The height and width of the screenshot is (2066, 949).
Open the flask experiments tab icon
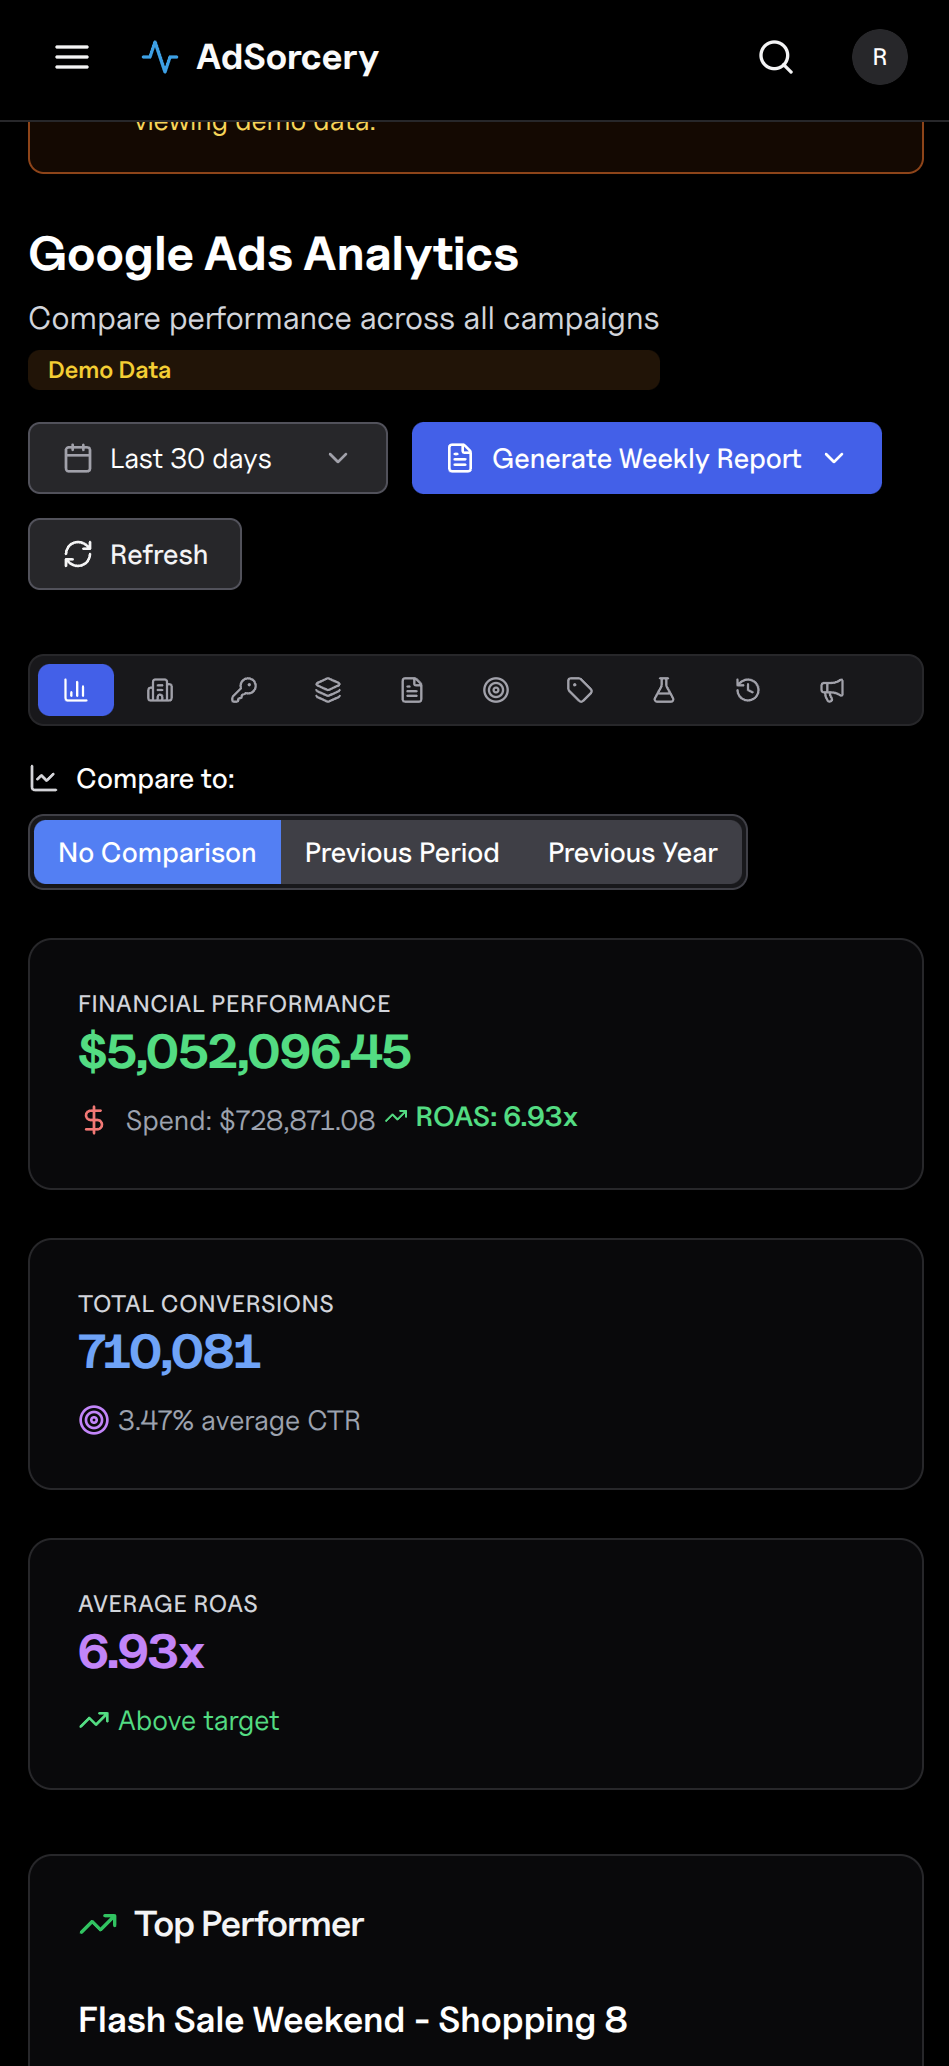[x=664, y=690]
